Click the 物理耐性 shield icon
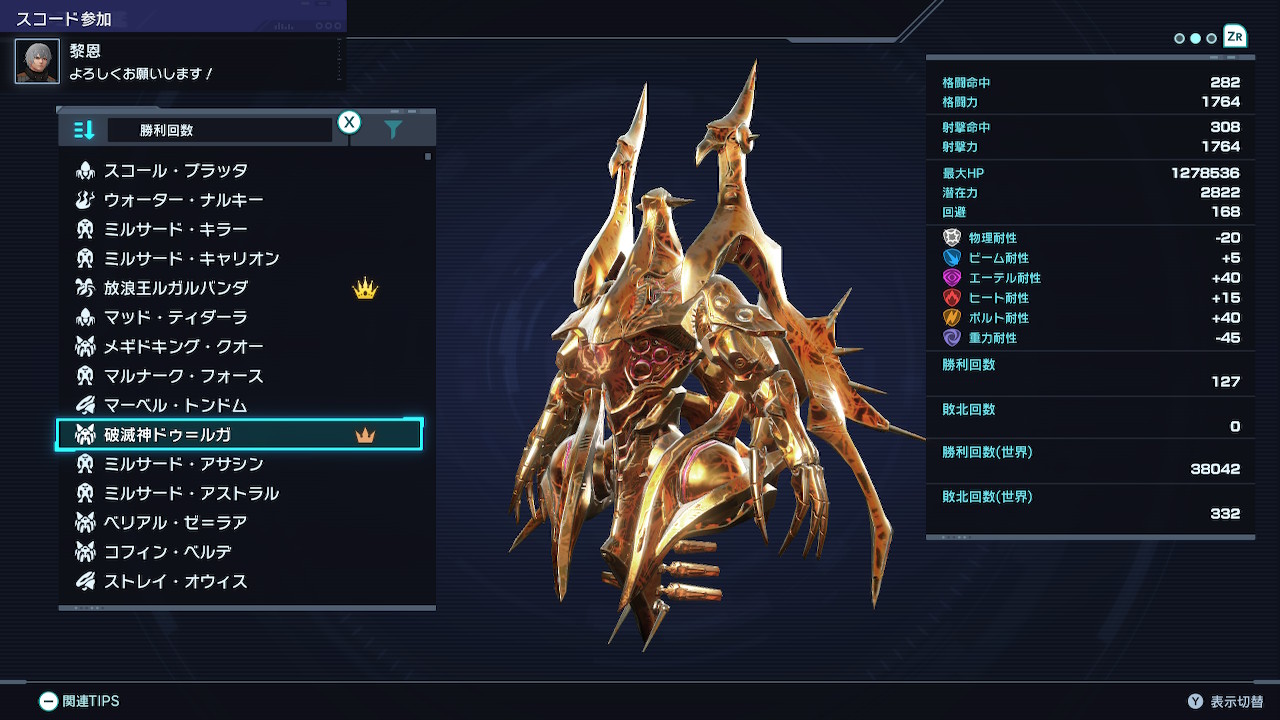The image size is (1280, 720). tap(952, 238)
